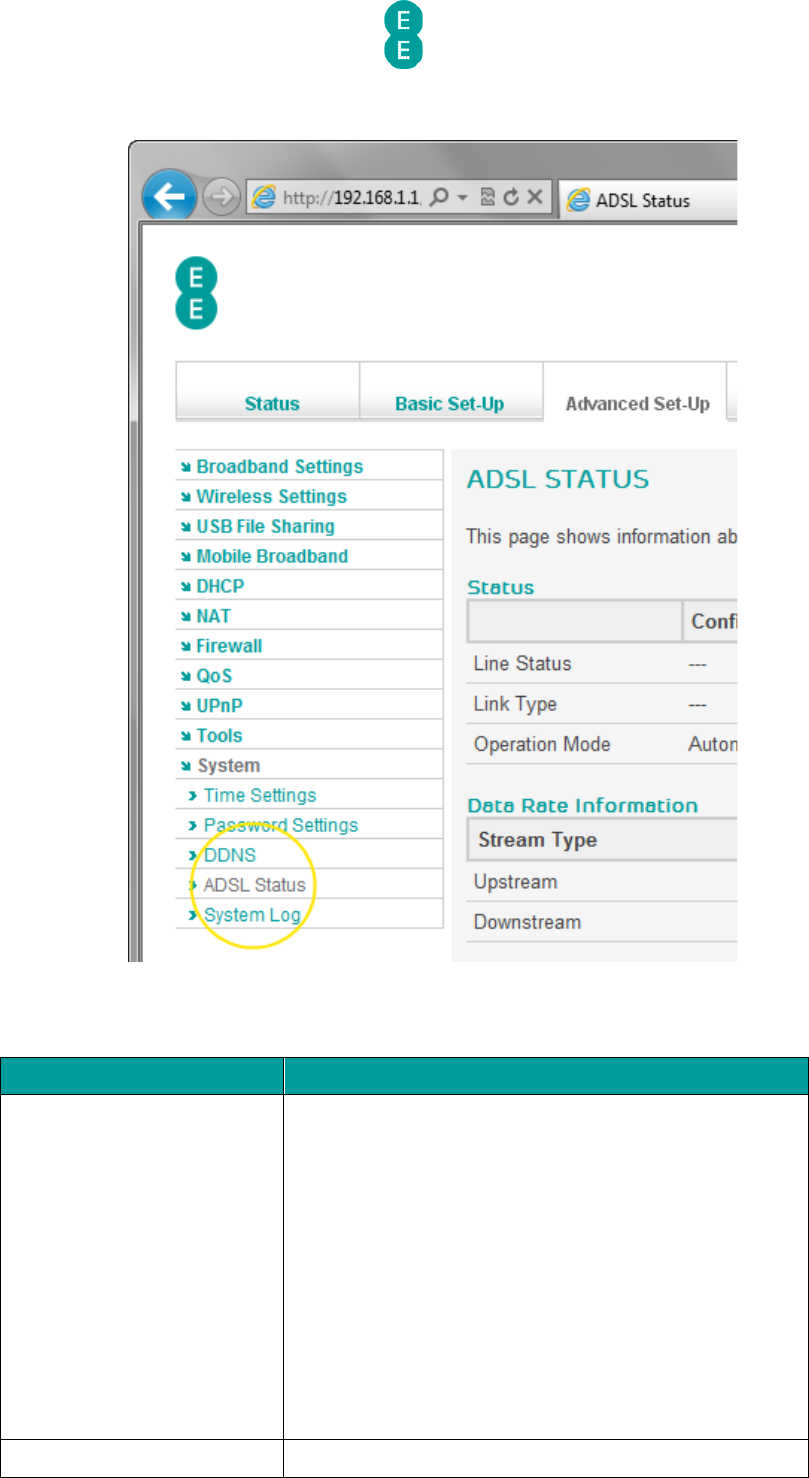Click the Compatibility View icon

click(487, 198)
